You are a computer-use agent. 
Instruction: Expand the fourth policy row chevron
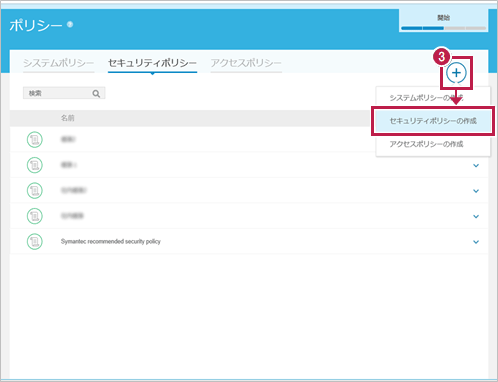[476, 216]
